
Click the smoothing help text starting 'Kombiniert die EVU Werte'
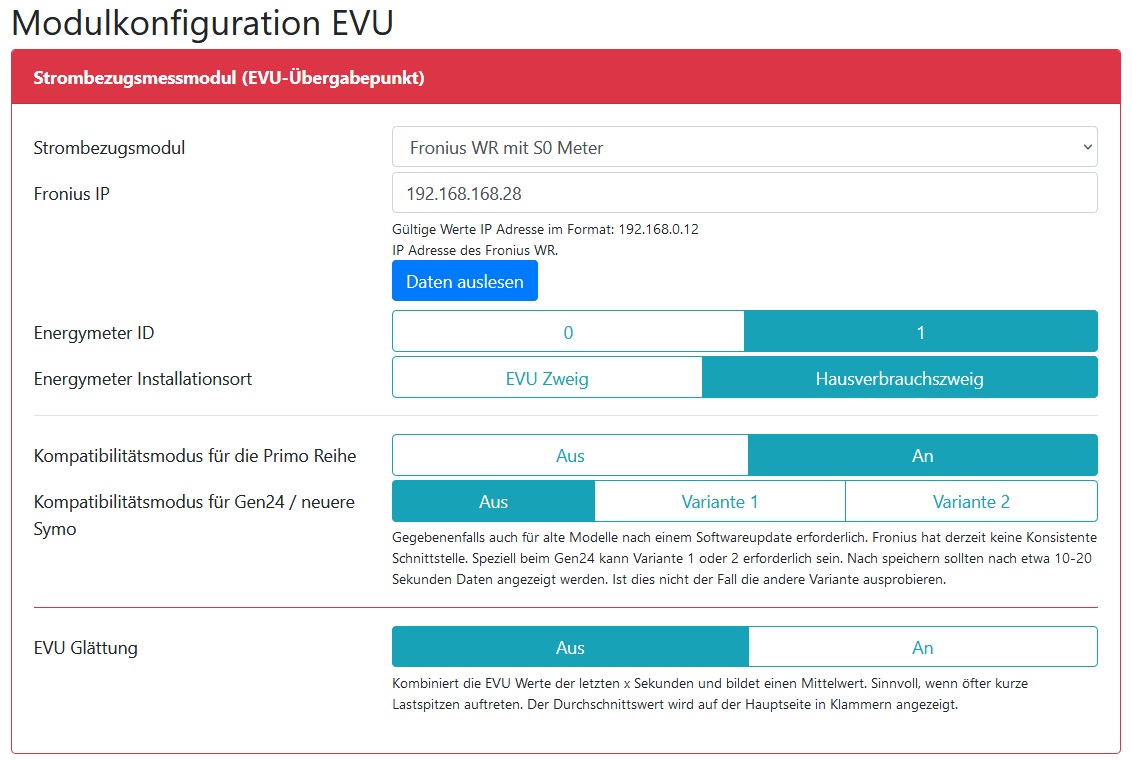(x=710, y=694)
